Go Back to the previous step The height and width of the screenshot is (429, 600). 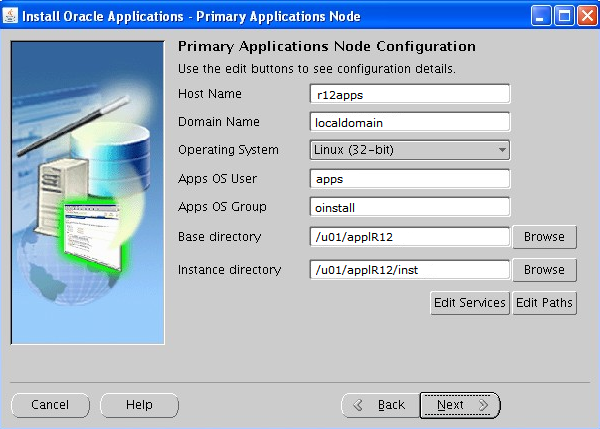[380, 405]
